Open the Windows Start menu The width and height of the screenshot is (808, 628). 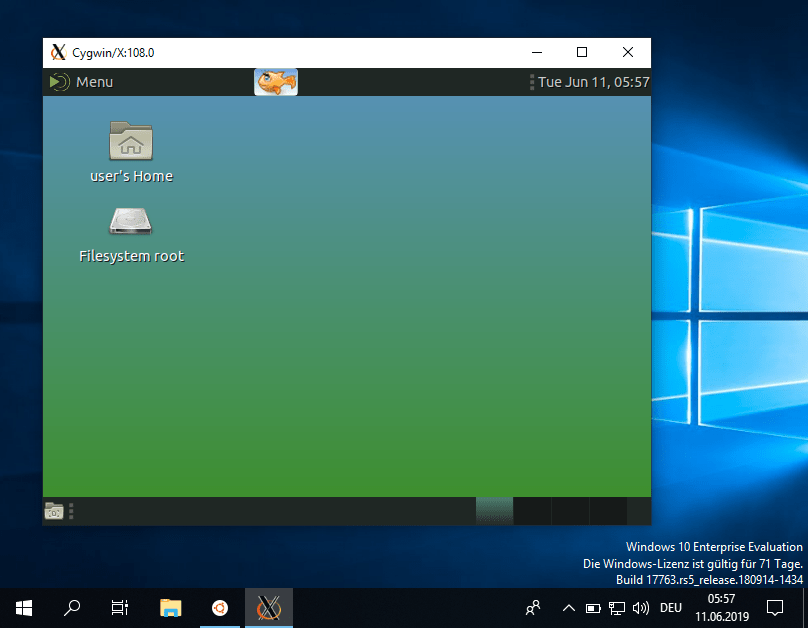[x=22, y=607]
